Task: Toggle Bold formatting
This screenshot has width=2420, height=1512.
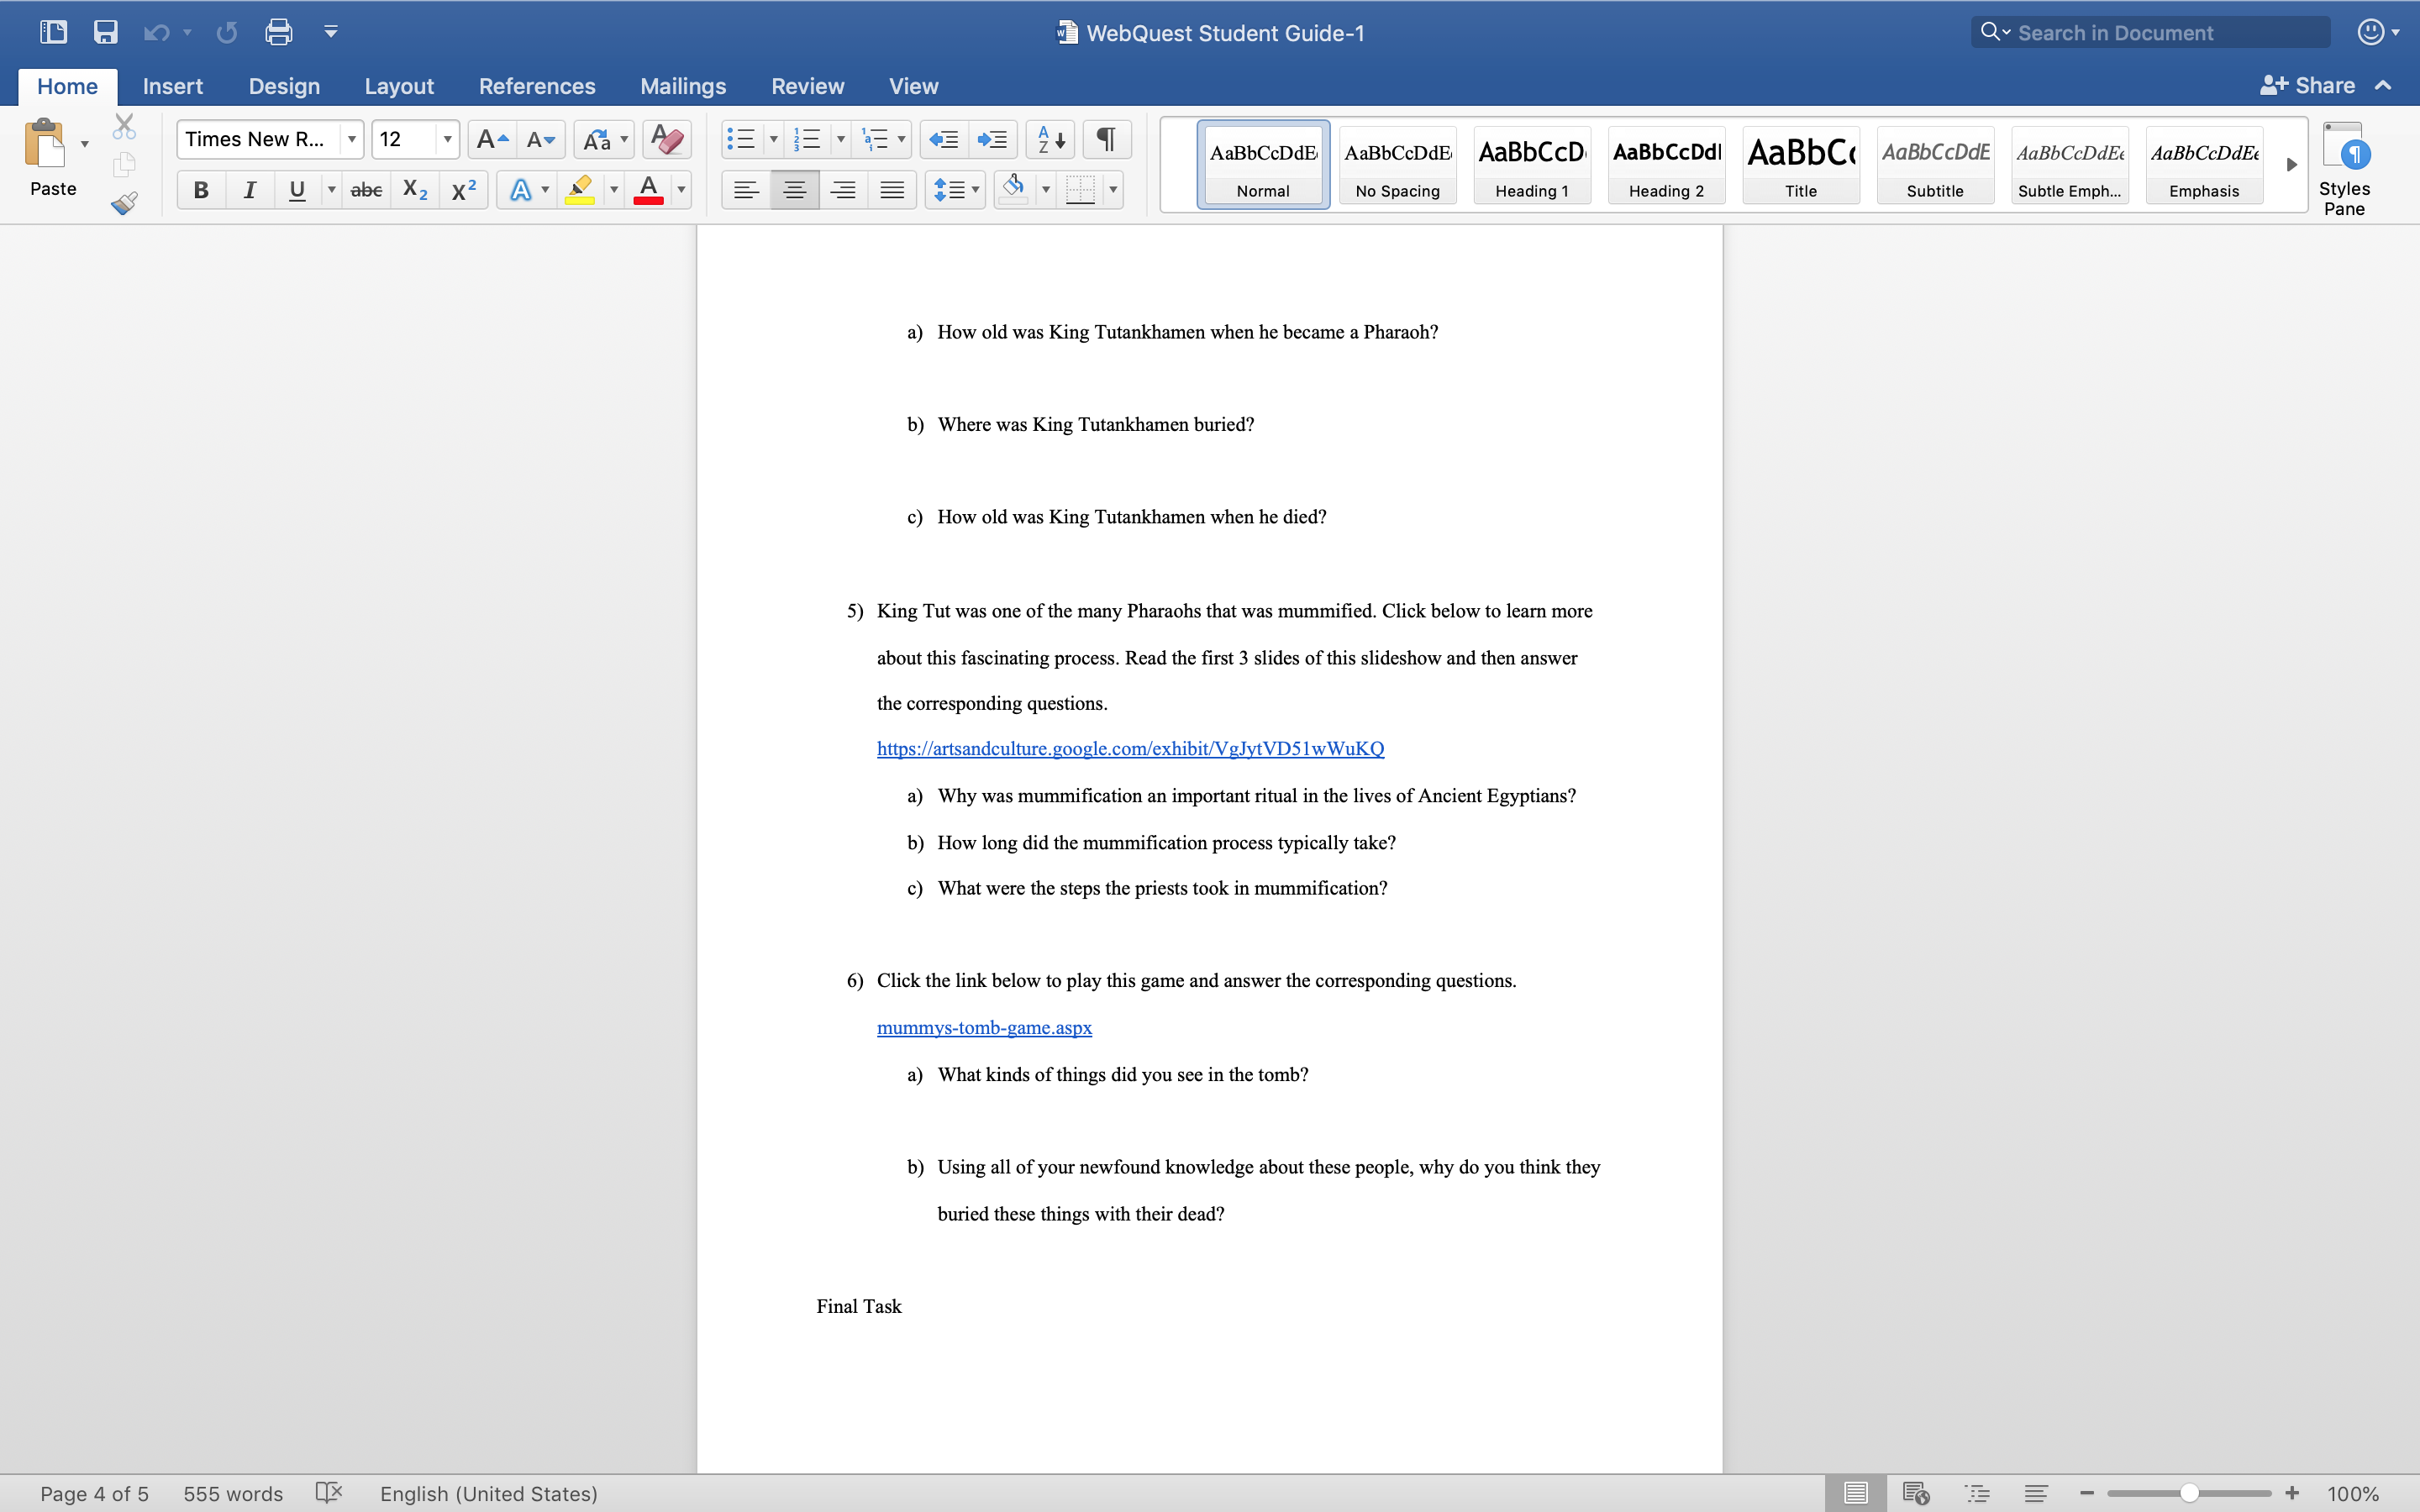Action: (x=201, y=189)
